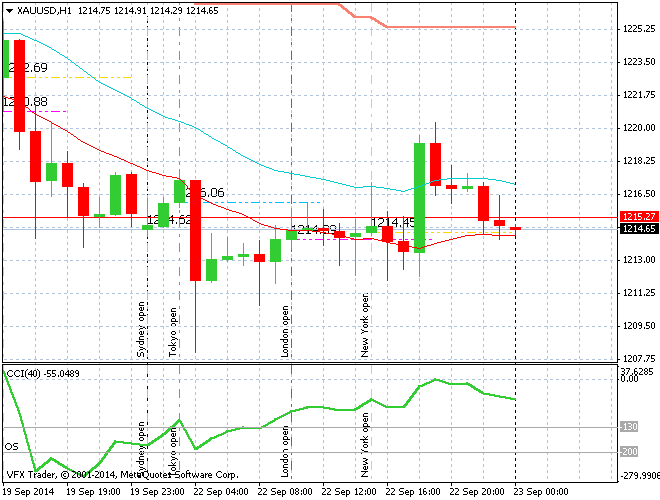Click the OS label in CCI panel
The width and height of the screenshot is (660, 500).
(x=12, y=446)
